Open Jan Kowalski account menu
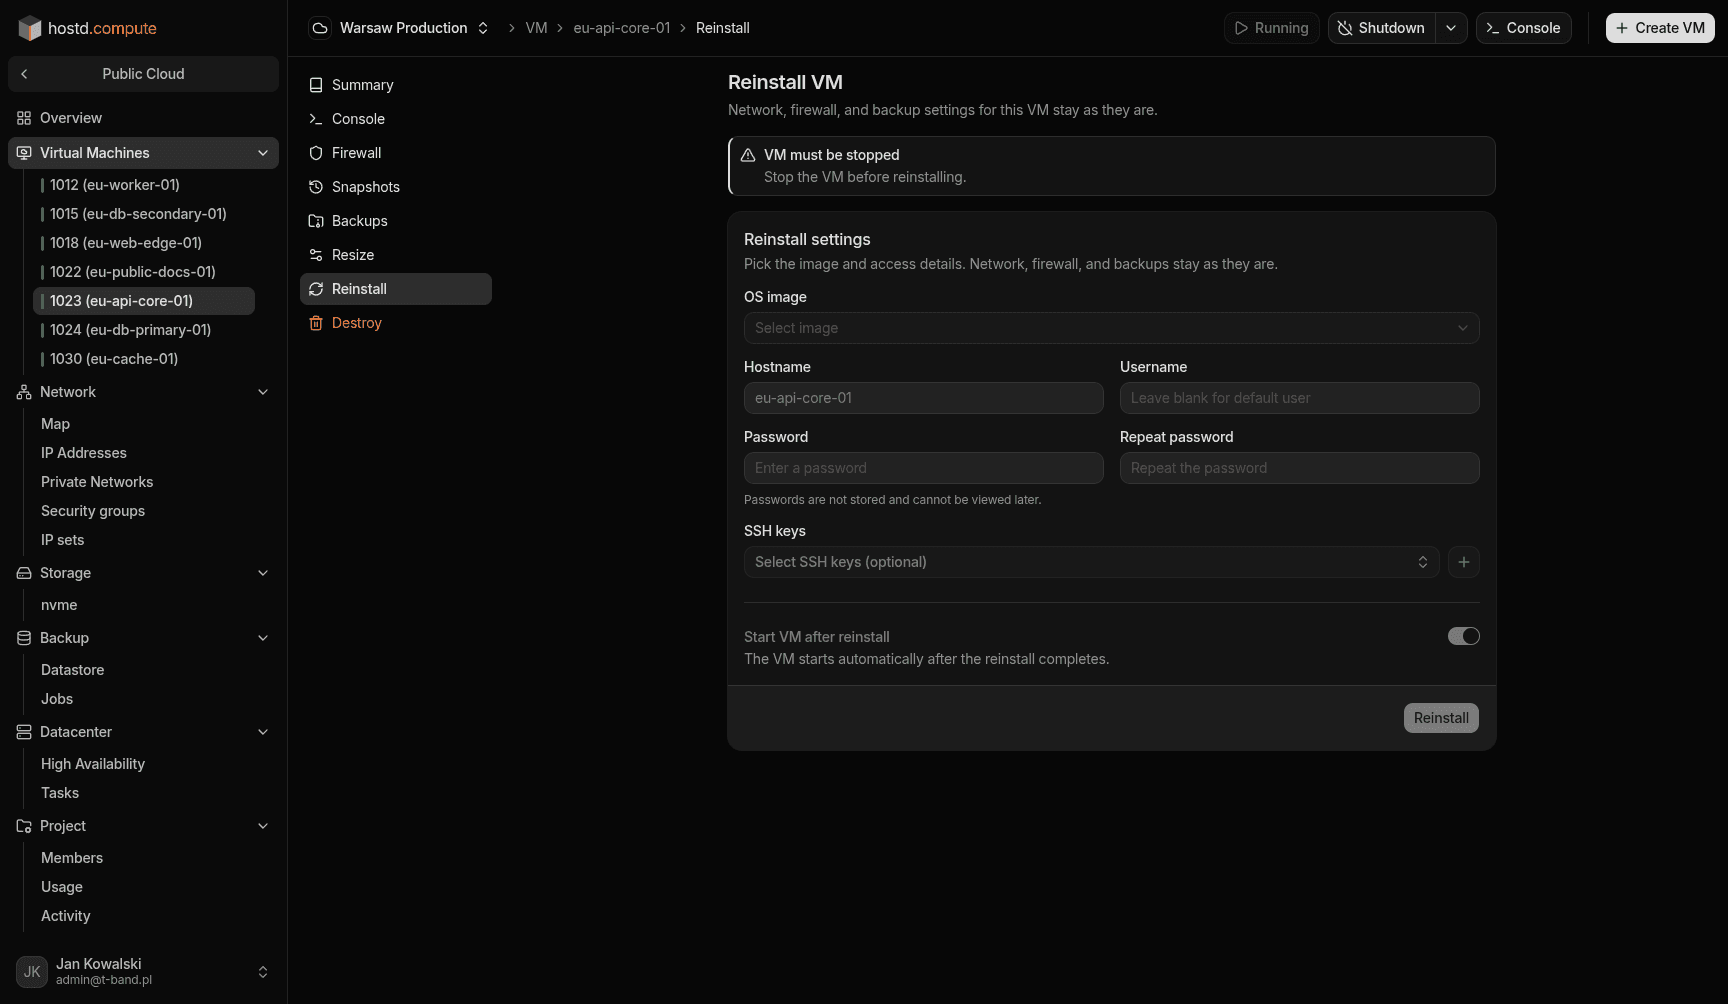The height and width of the screenshot is (1004, 1728). pyautogui.click(x=143, y=971)
